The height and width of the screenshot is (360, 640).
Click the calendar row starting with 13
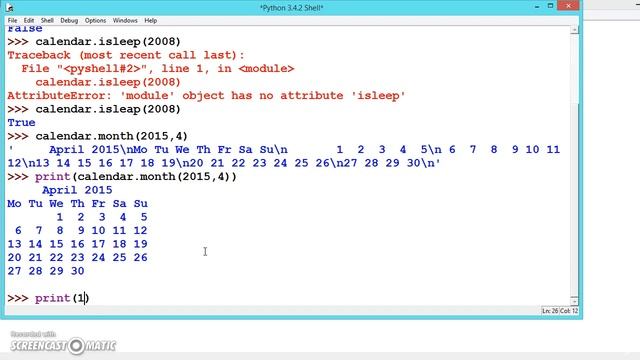coord(78,244)
